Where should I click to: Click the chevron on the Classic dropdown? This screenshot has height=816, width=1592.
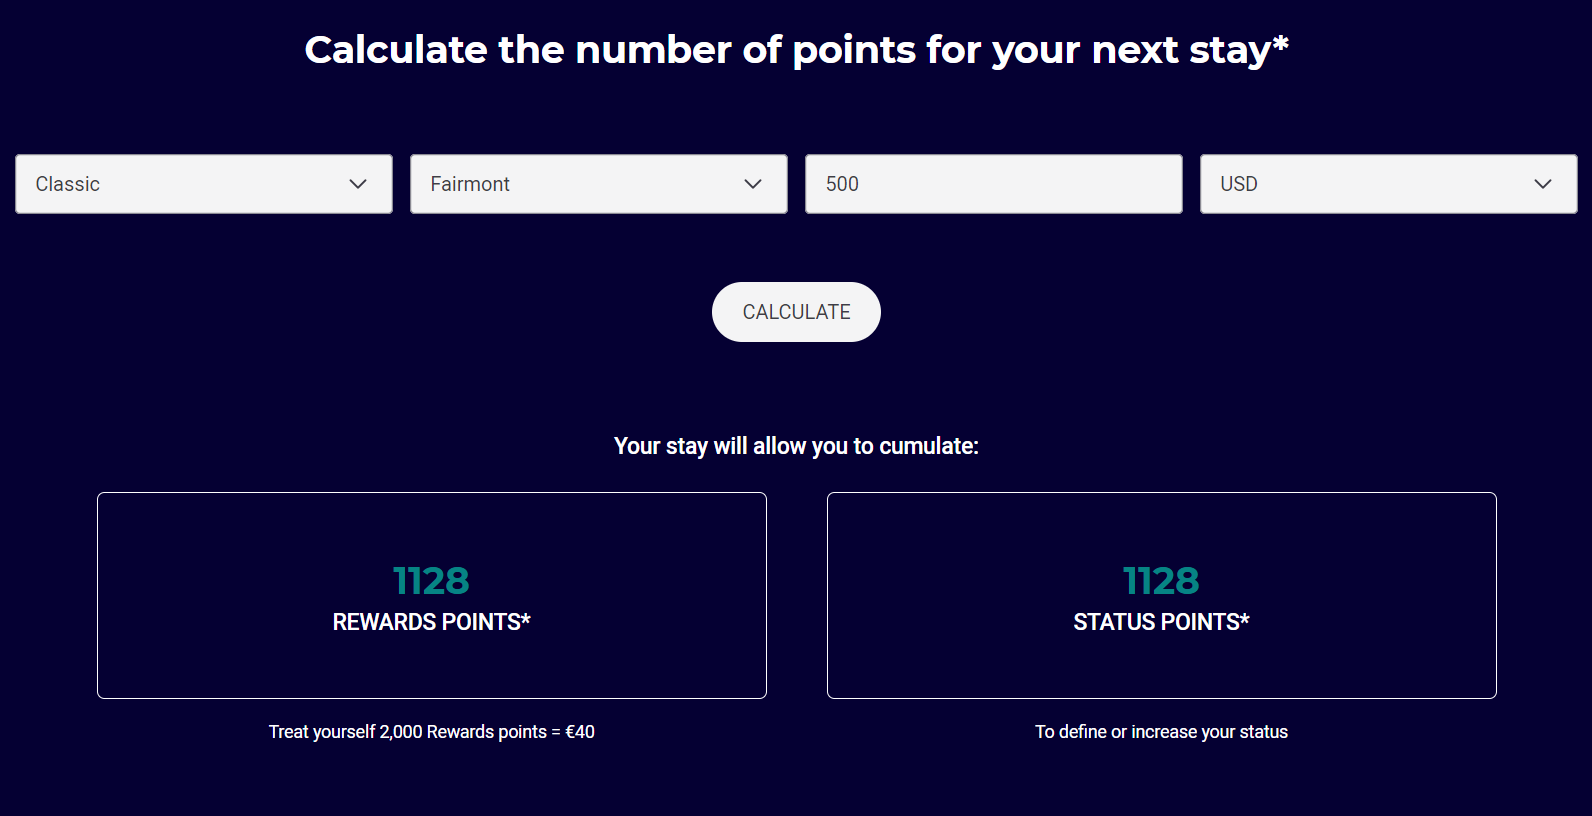tap(359, 184)
